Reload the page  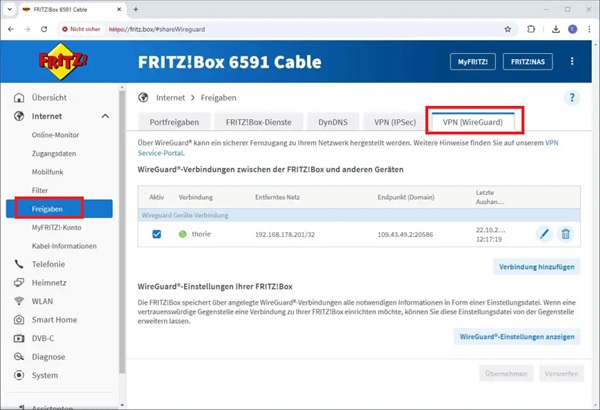pyautogui.click(x=44, y=29)
